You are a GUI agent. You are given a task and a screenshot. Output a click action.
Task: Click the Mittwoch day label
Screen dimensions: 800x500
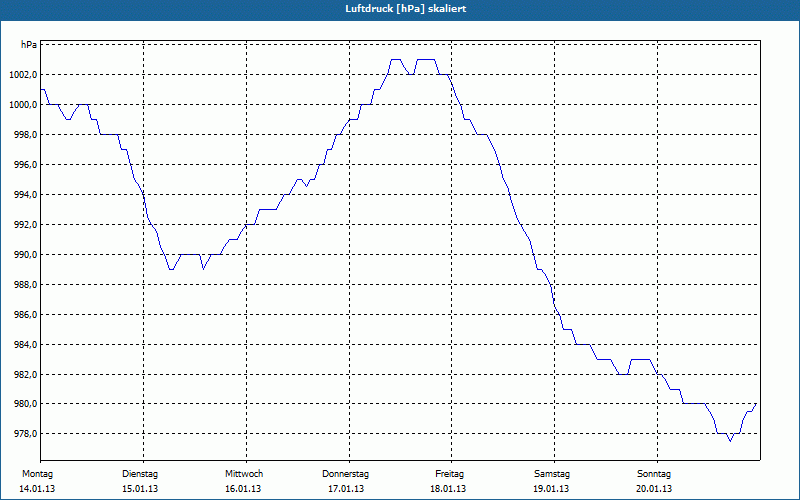[244, 474]
